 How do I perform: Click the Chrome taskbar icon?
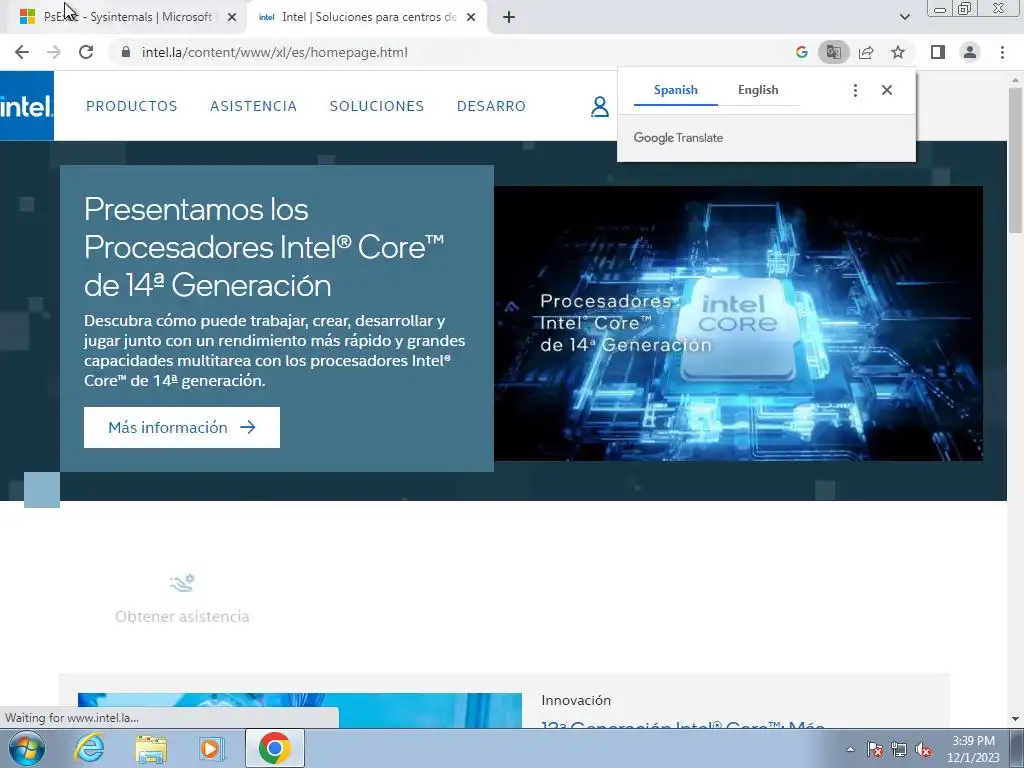(x=274, y=748)
